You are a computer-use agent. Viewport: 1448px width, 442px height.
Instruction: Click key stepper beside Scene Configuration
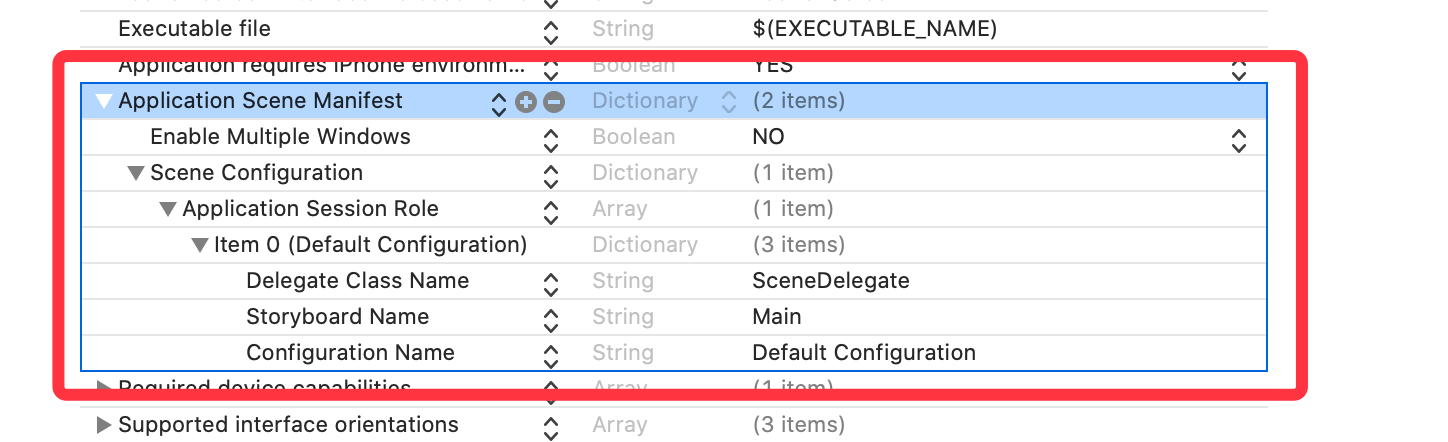(x=550, y=174)
